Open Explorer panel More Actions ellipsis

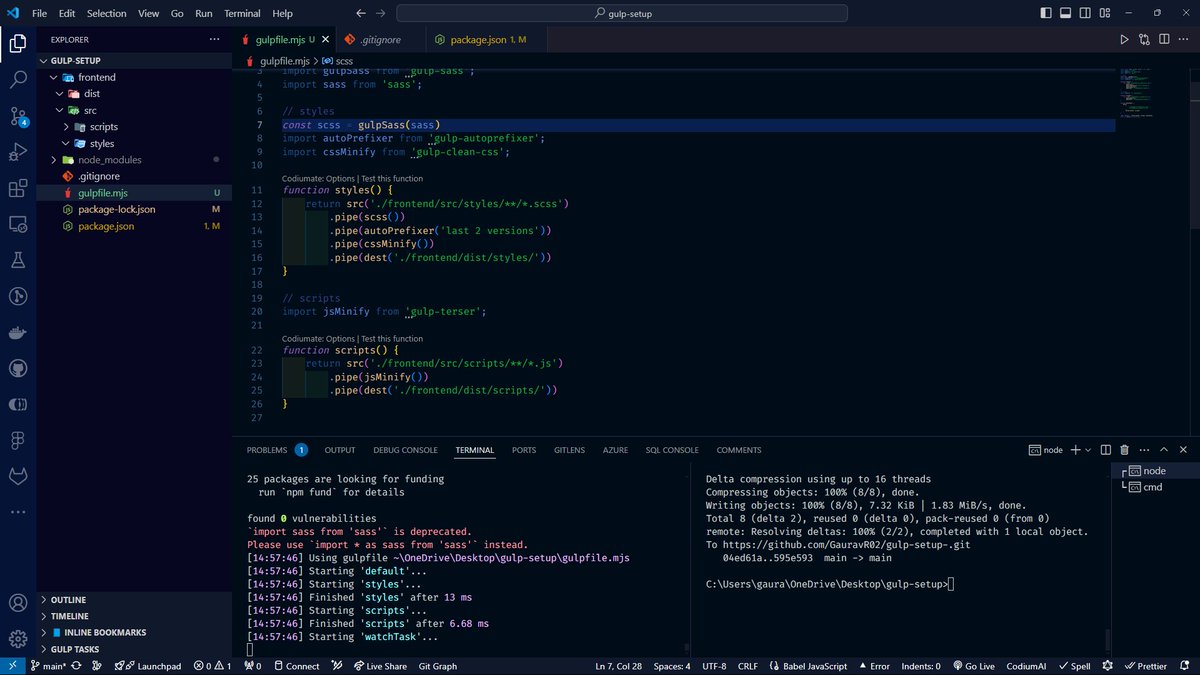tap(214, 40)
